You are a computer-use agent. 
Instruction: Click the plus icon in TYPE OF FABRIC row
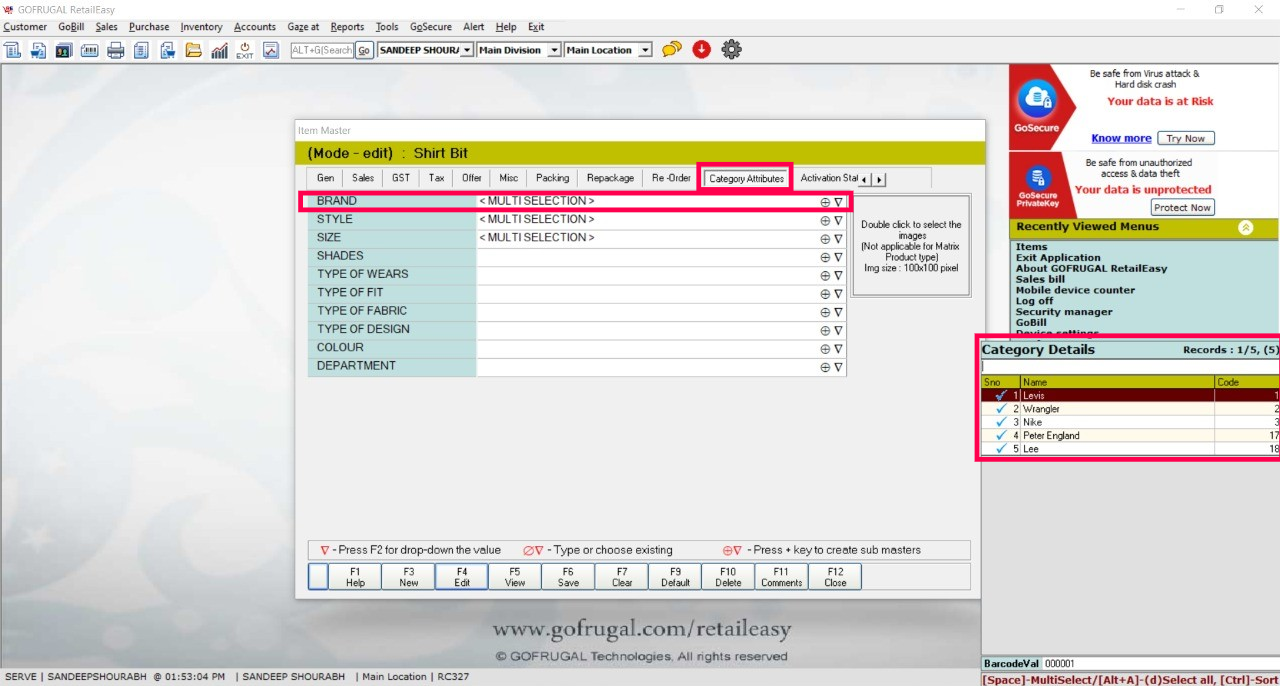[x=825, y=312]
